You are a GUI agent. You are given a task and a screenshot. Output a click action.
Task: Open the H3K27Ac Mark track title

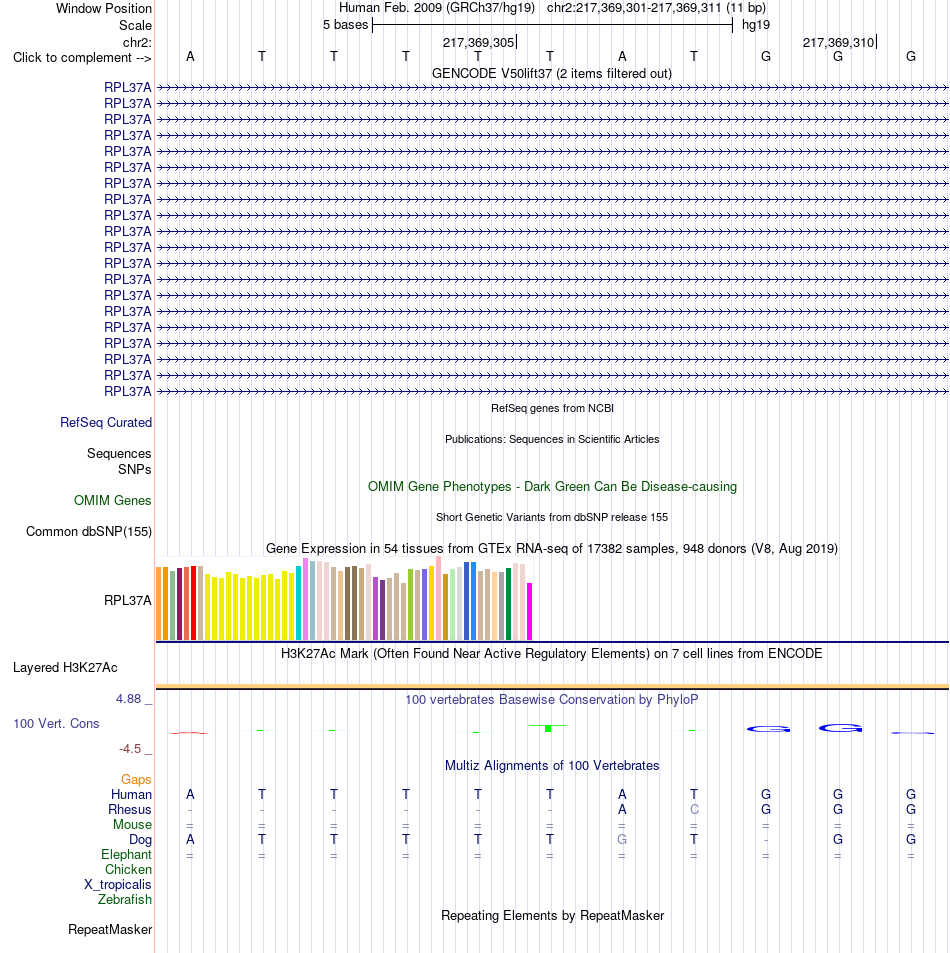click(x=551, y=654)
